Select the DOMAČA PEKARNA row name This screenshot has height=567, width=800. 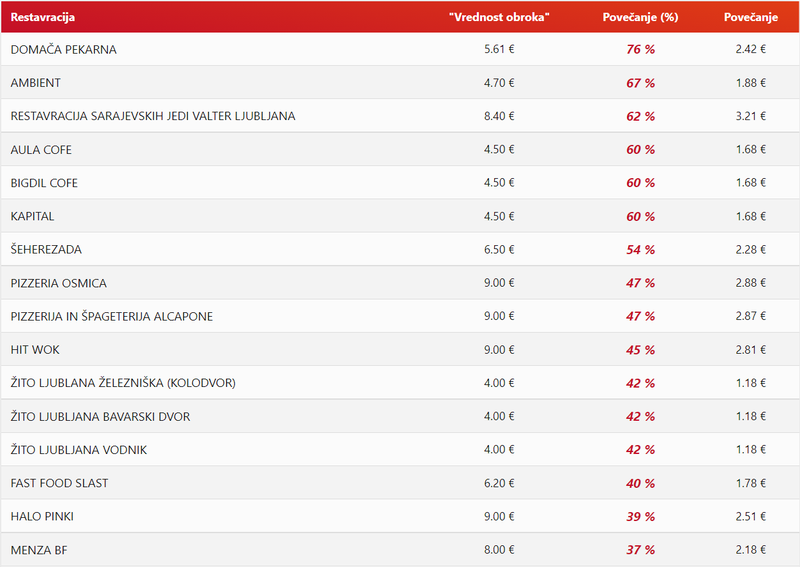[64, 50]
